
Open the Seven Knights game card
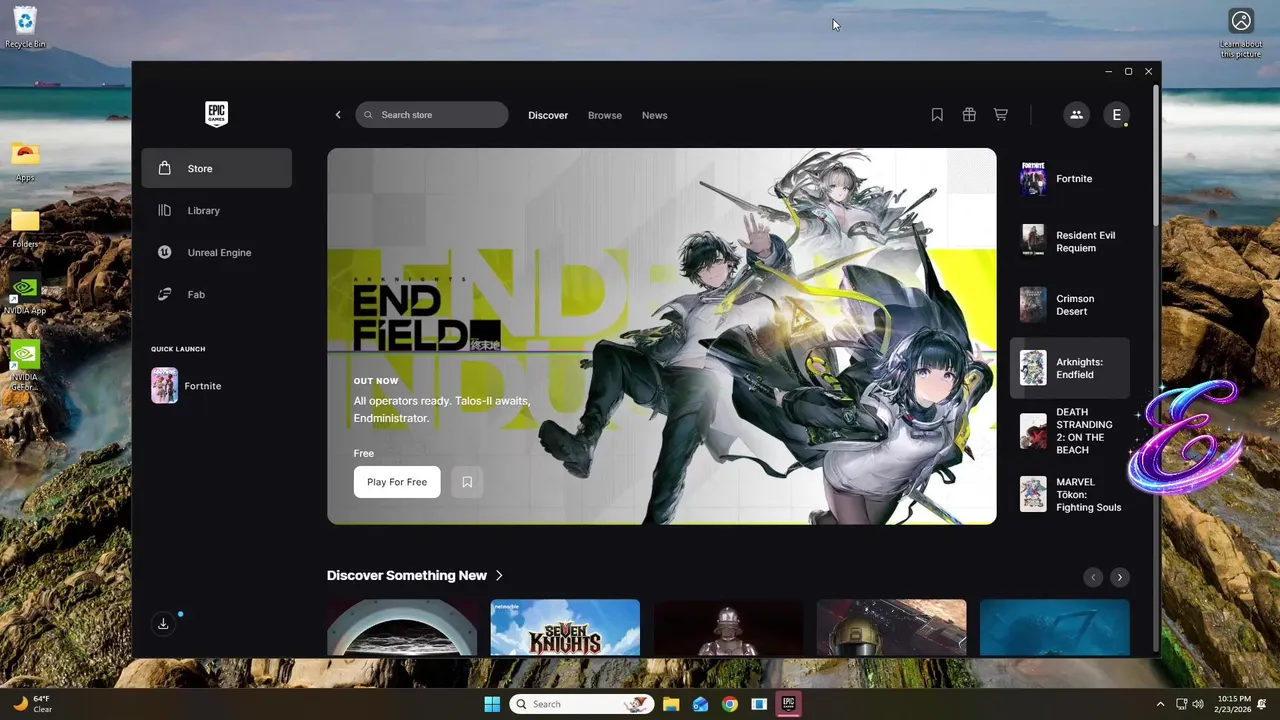[x=565, y=628]
